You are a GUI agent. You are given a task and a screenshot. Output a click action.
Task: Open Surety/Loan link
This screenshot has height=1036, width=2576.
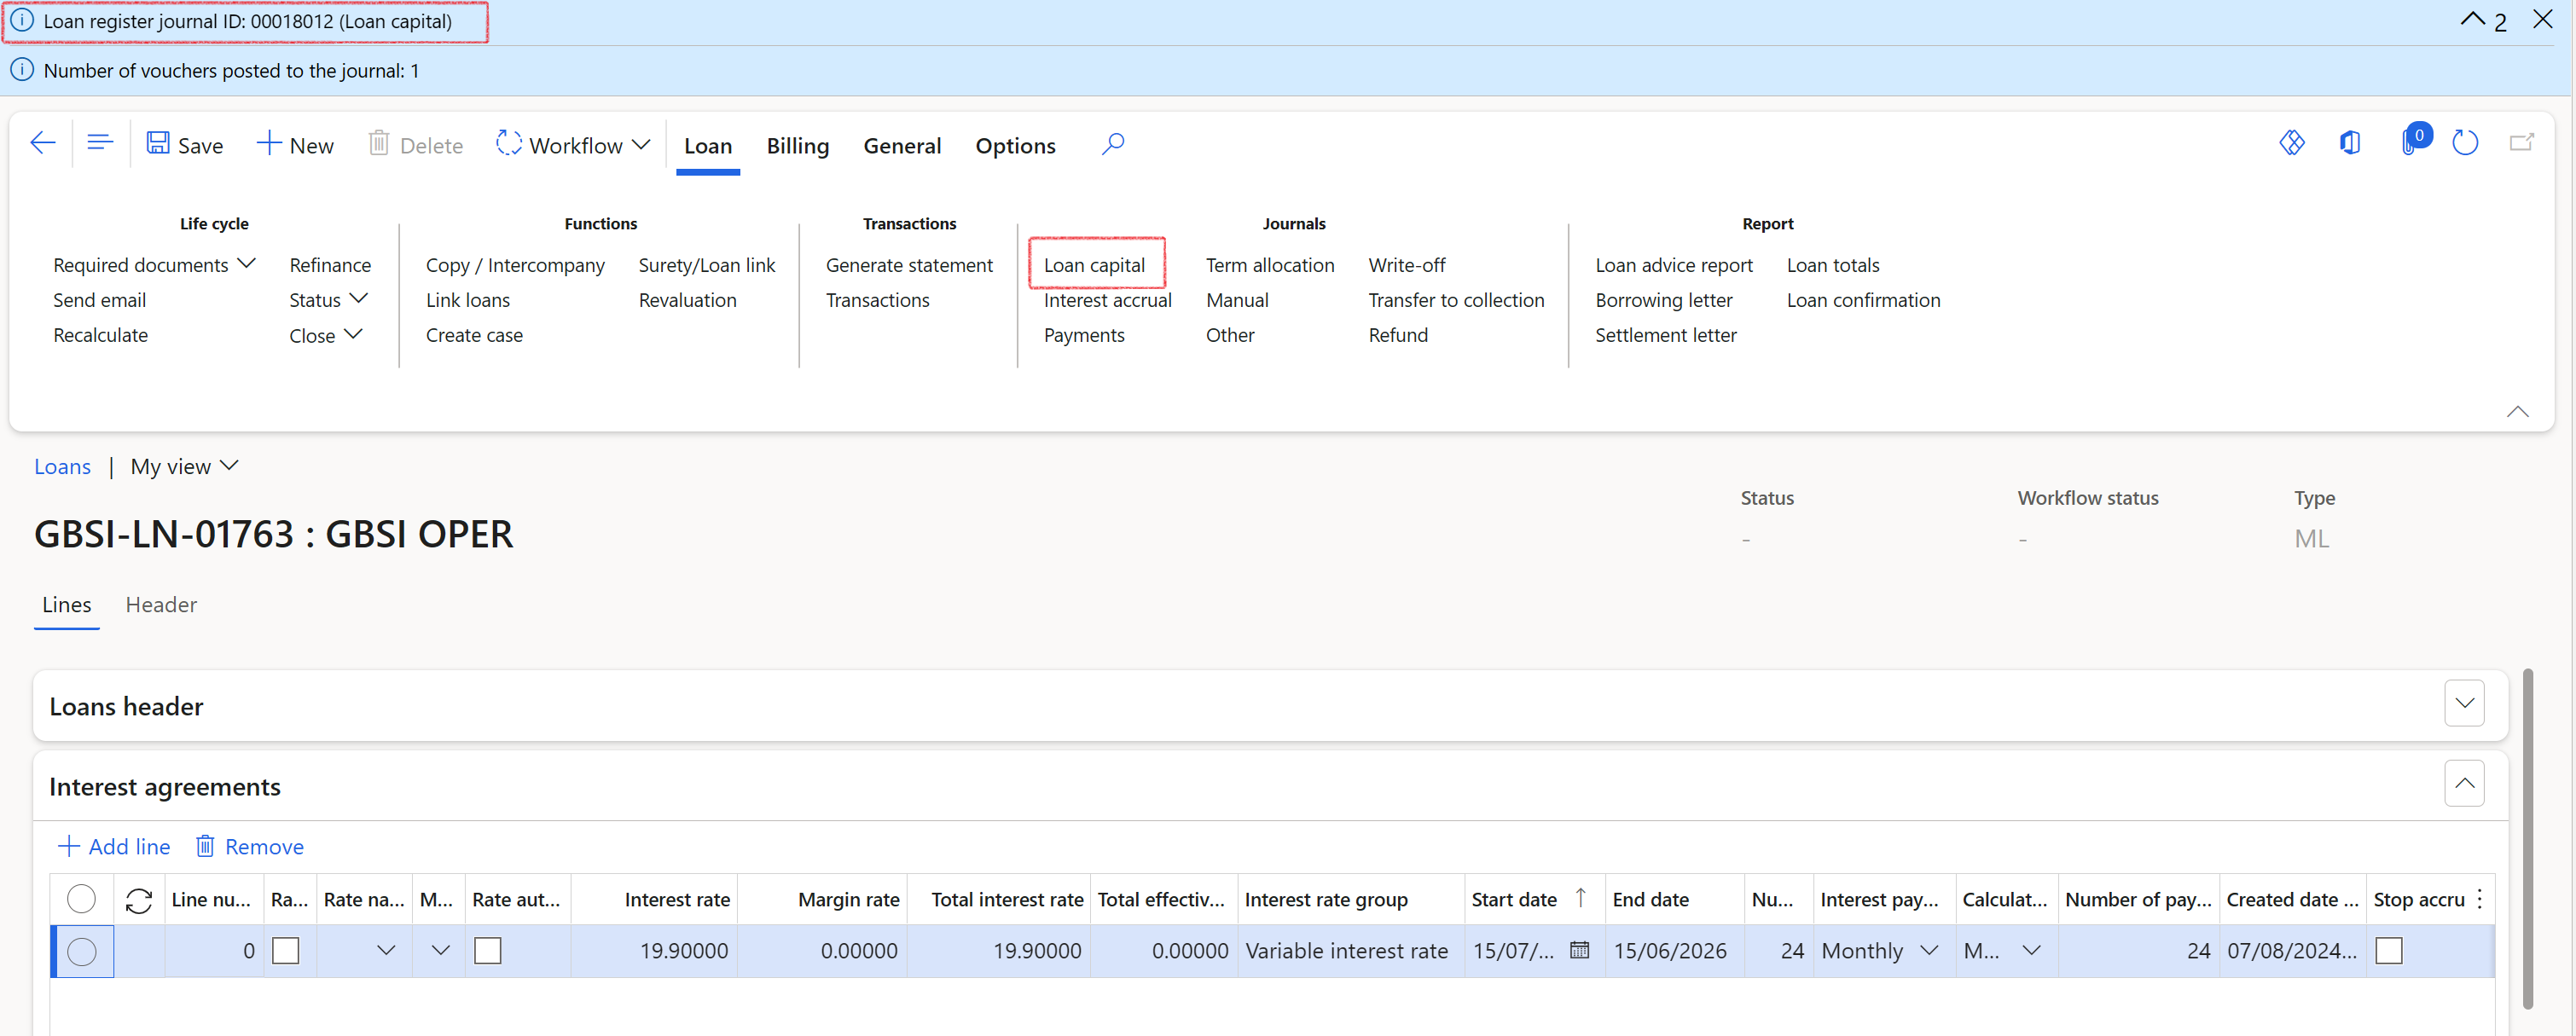706,265
